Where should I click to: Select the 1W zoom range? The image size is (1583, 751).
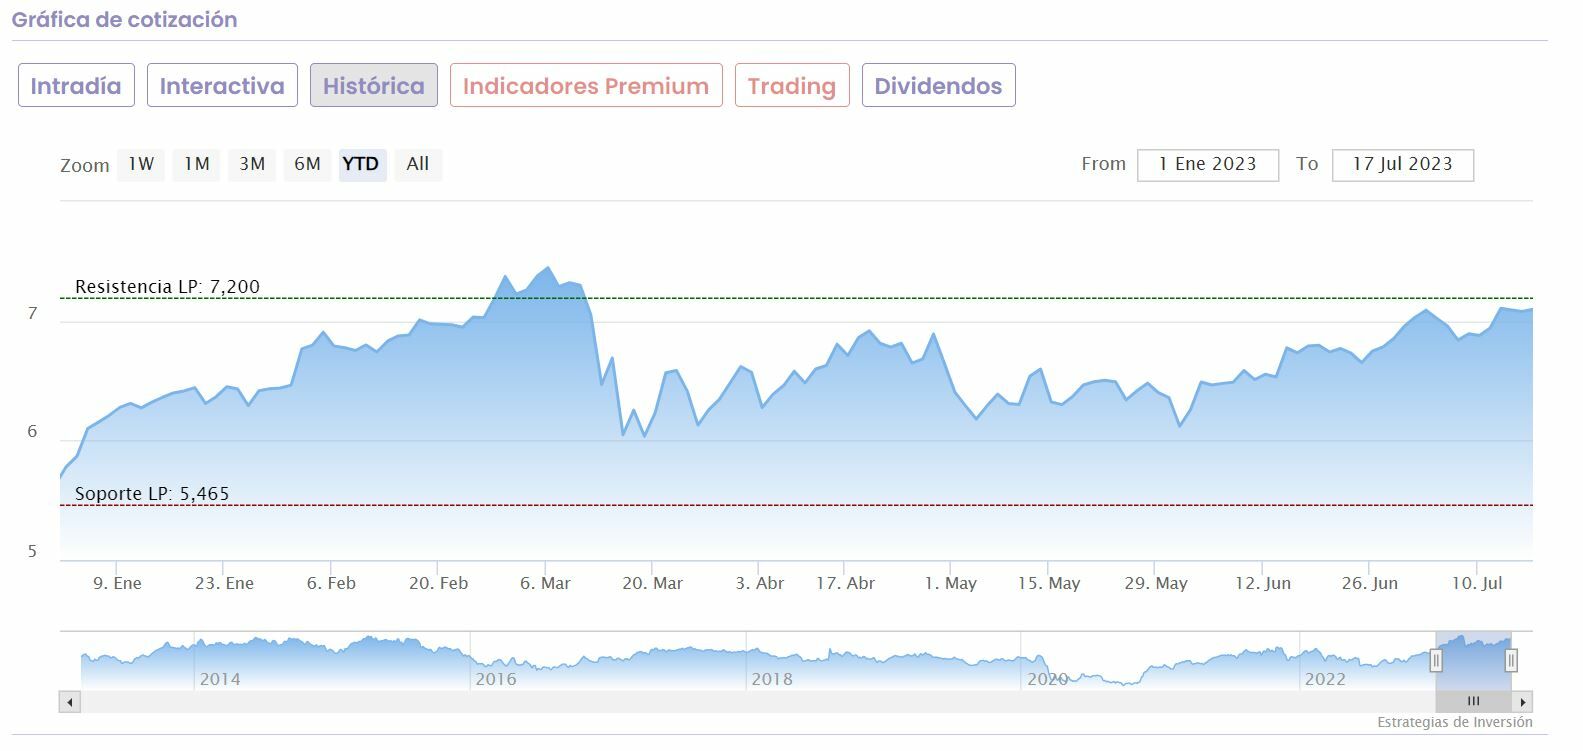click(x=141, y=164)
